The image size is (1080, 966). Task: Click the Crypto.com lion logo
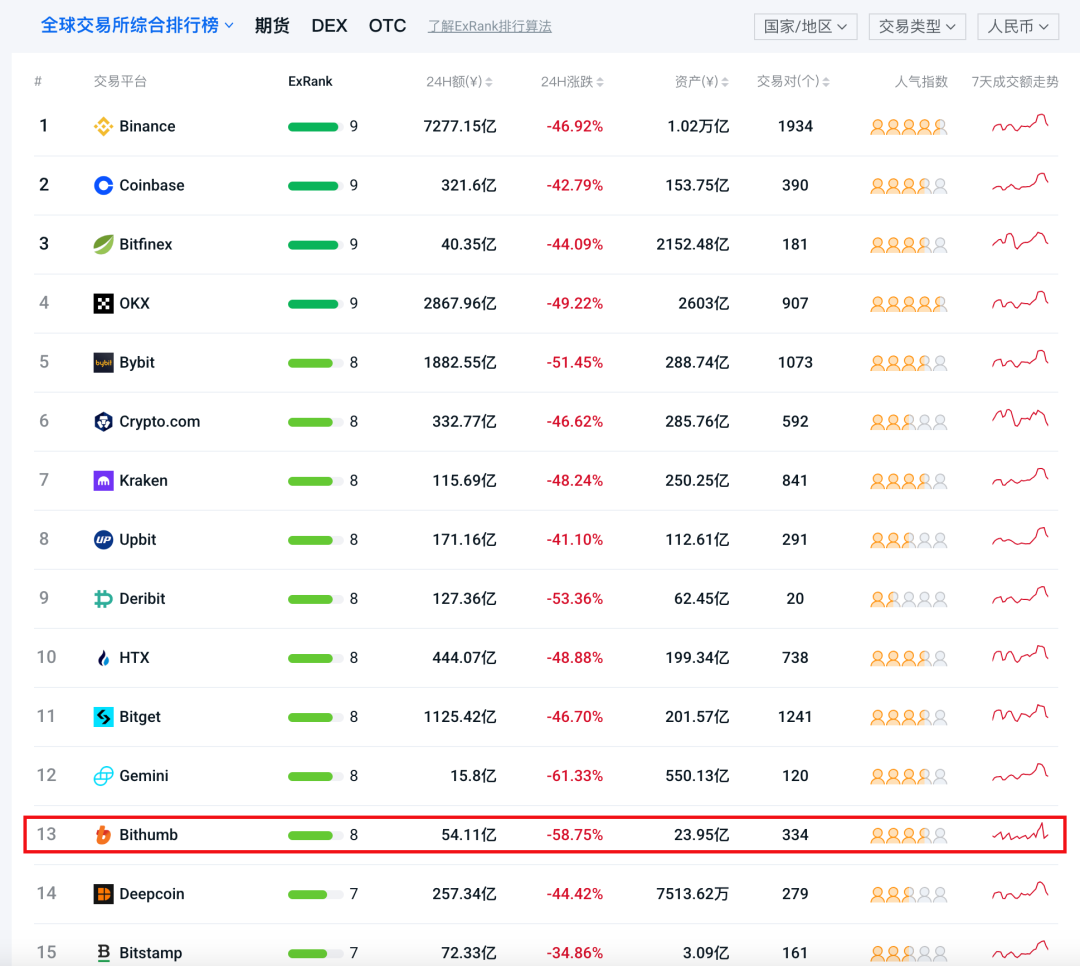coord(103,422)
